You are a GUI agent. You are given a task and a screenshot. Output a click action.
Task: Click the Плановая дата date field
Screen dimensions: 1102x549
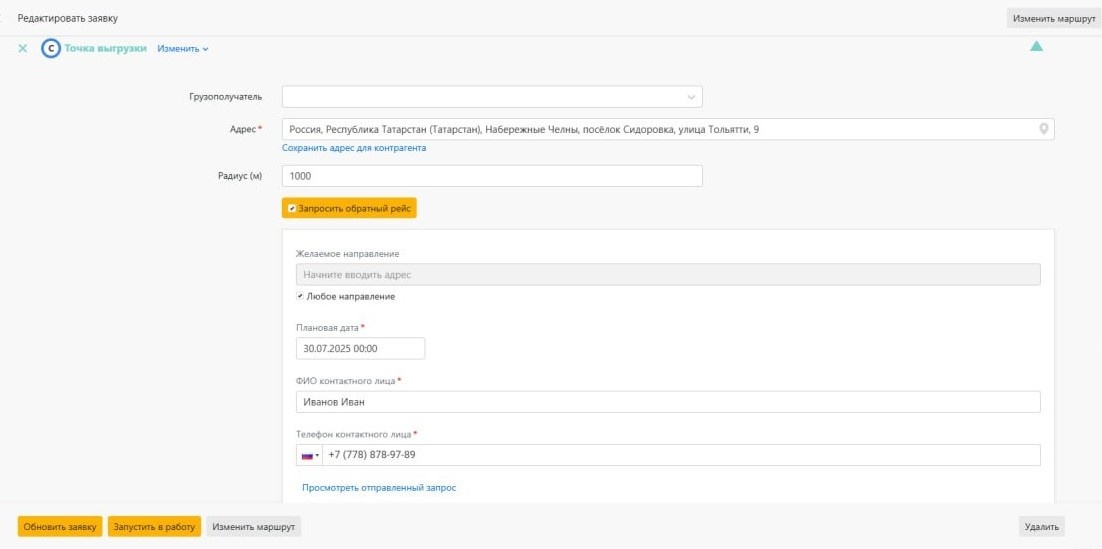coord(360,348)
